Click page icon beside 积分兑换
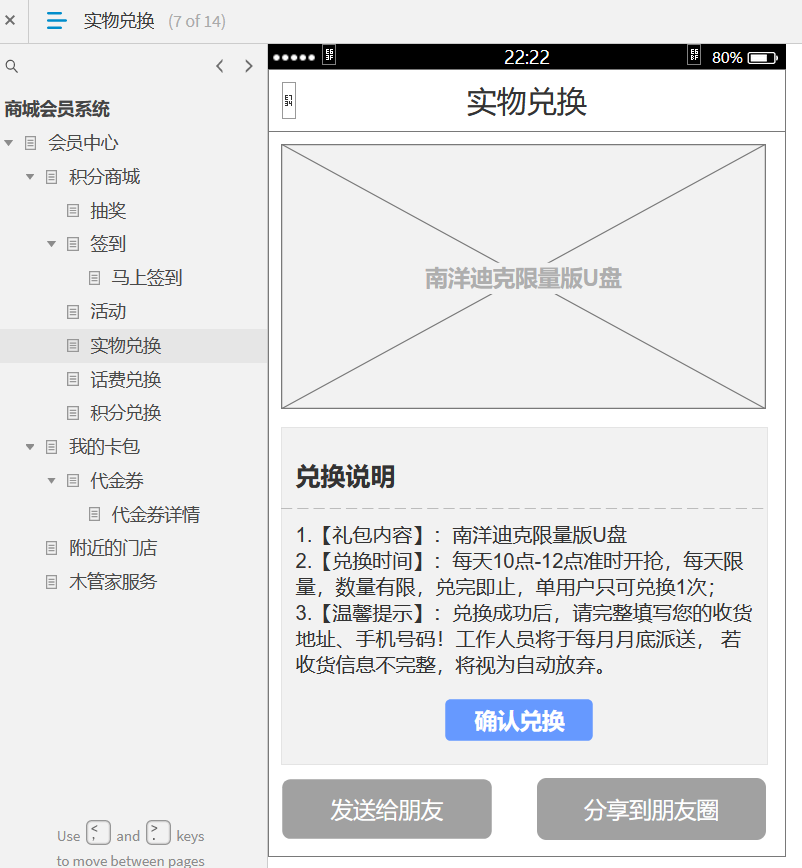 click(73, 413)
